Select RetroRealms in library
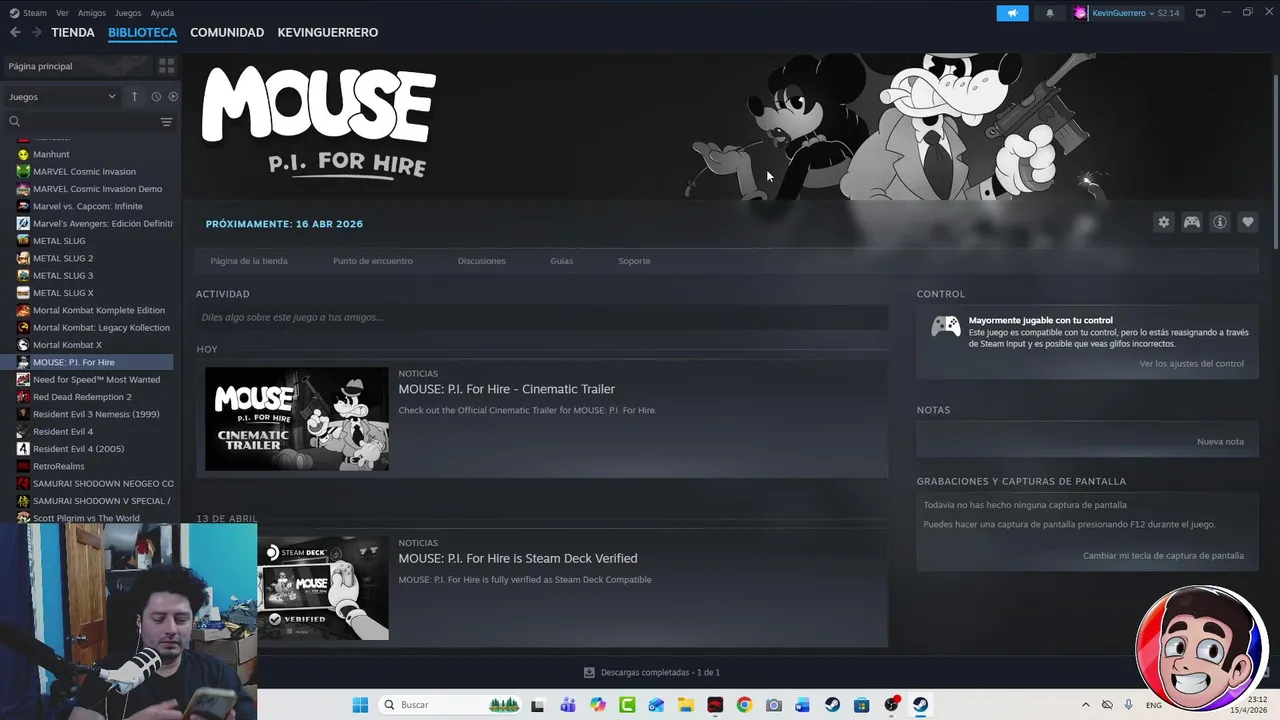The height and width of the screenshot is (720, 1280). tap(58, 466)
